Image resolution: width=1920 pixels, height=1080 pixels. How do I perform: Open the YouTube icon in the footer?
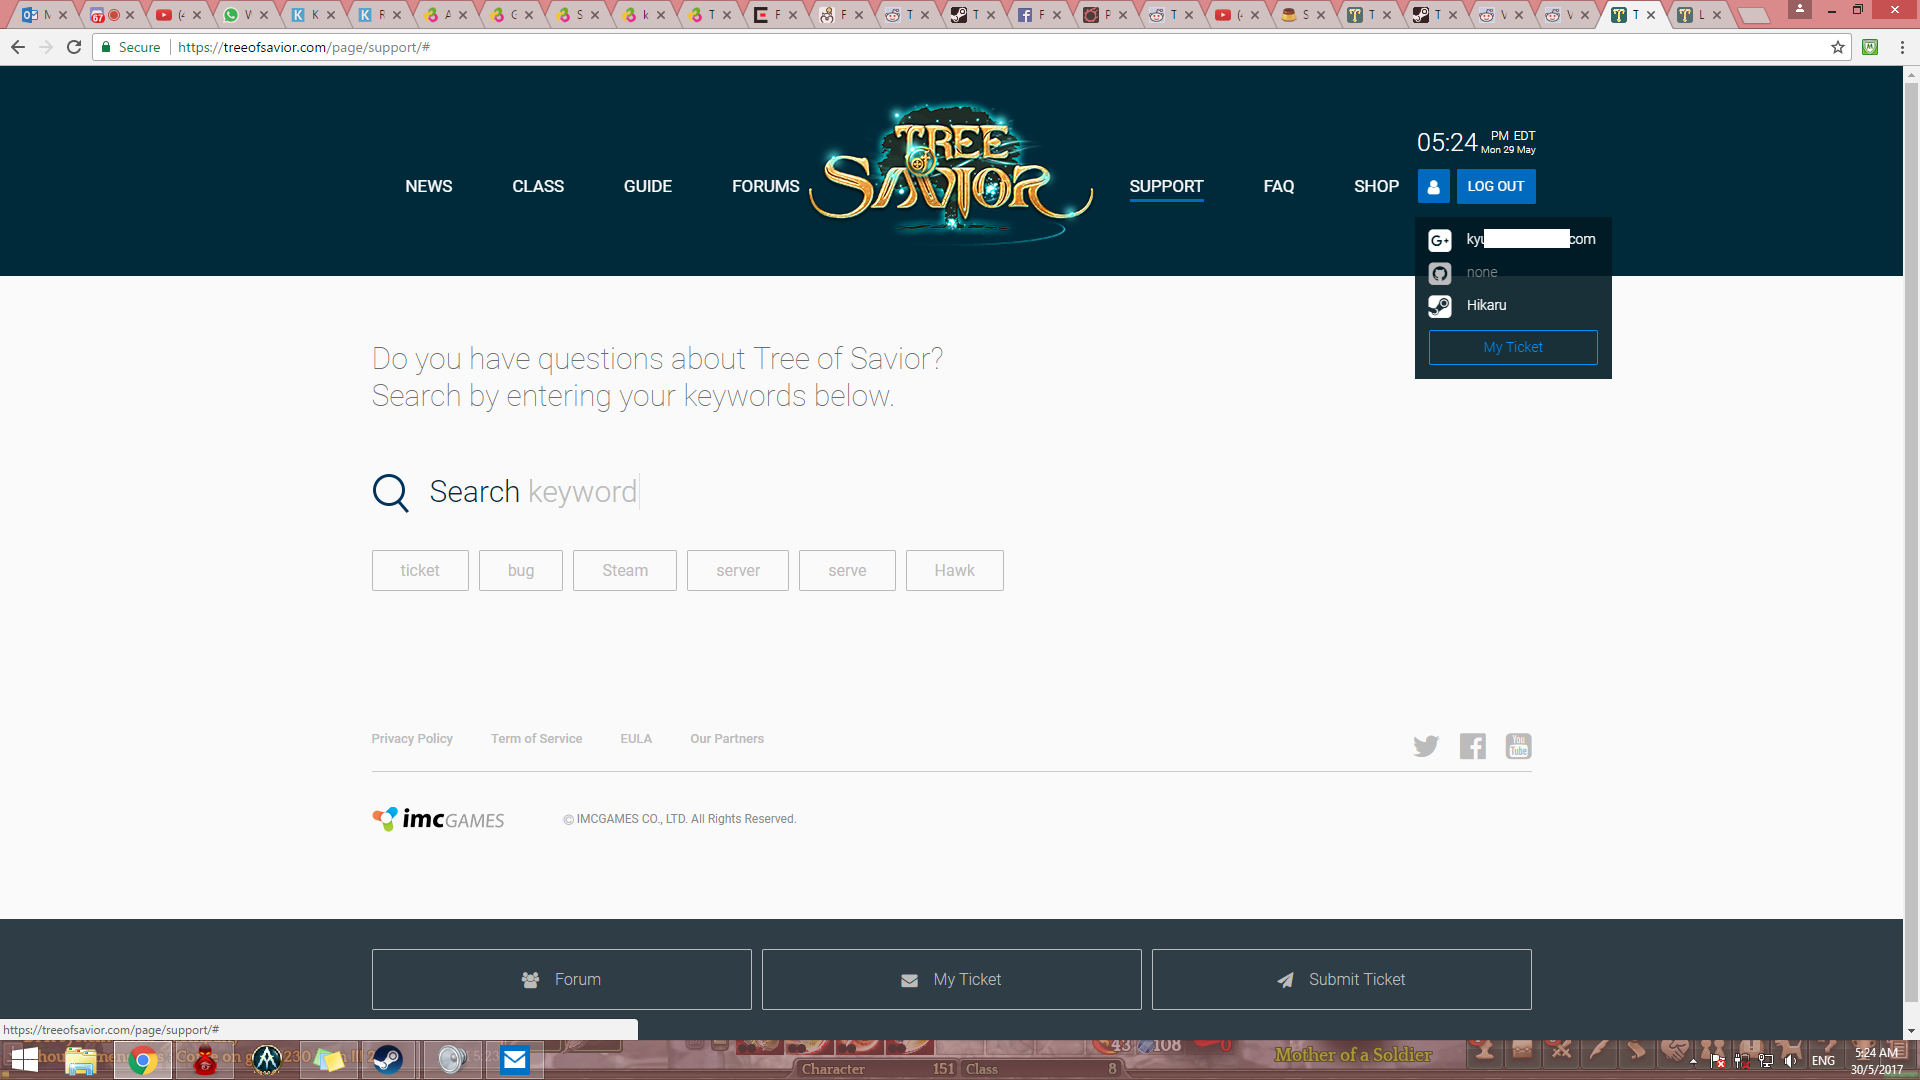(x=1518, y=746)
